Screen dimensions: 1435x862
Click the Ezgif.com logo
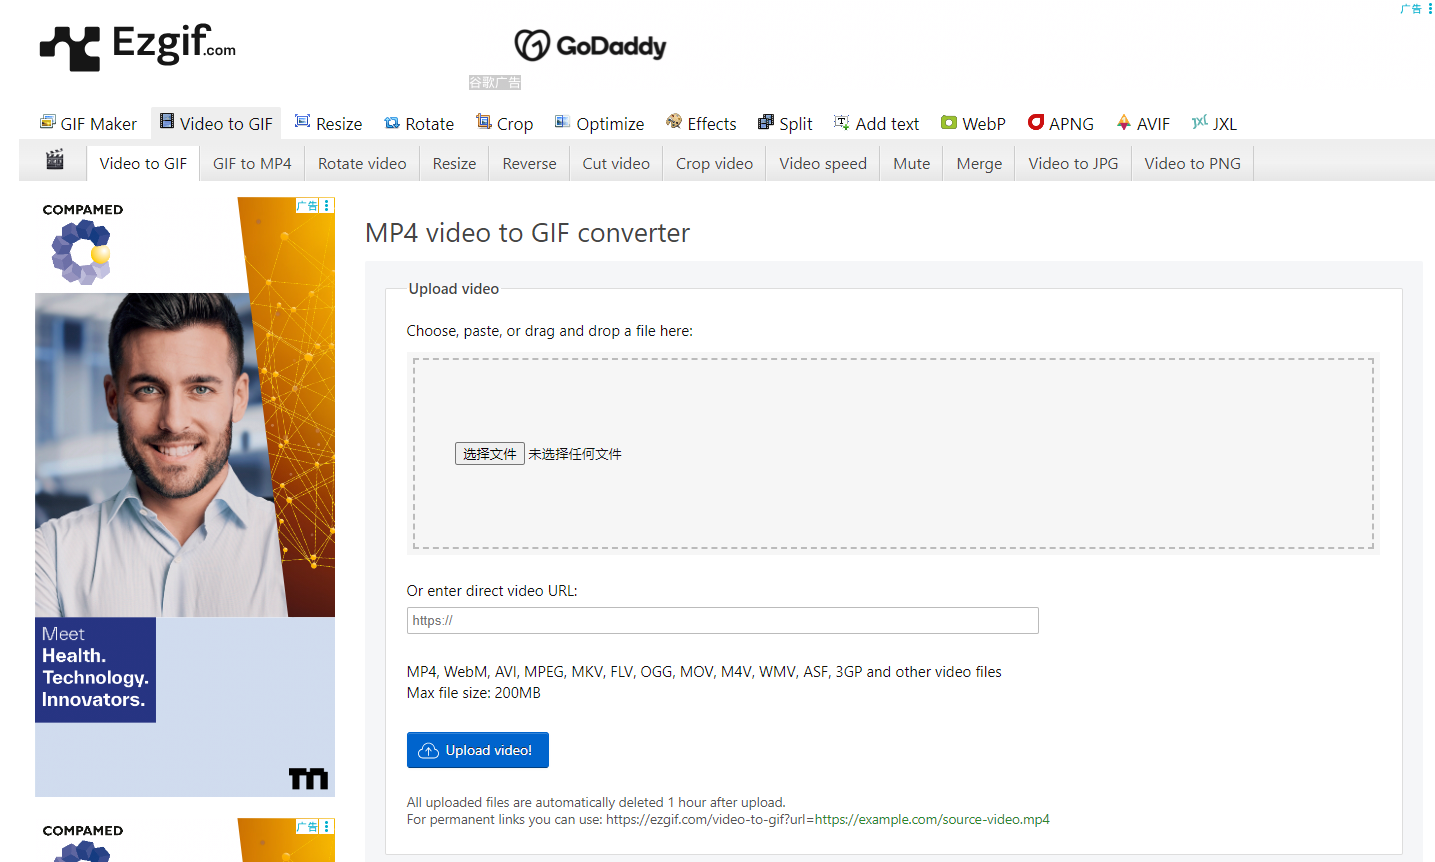coord(138,46)
